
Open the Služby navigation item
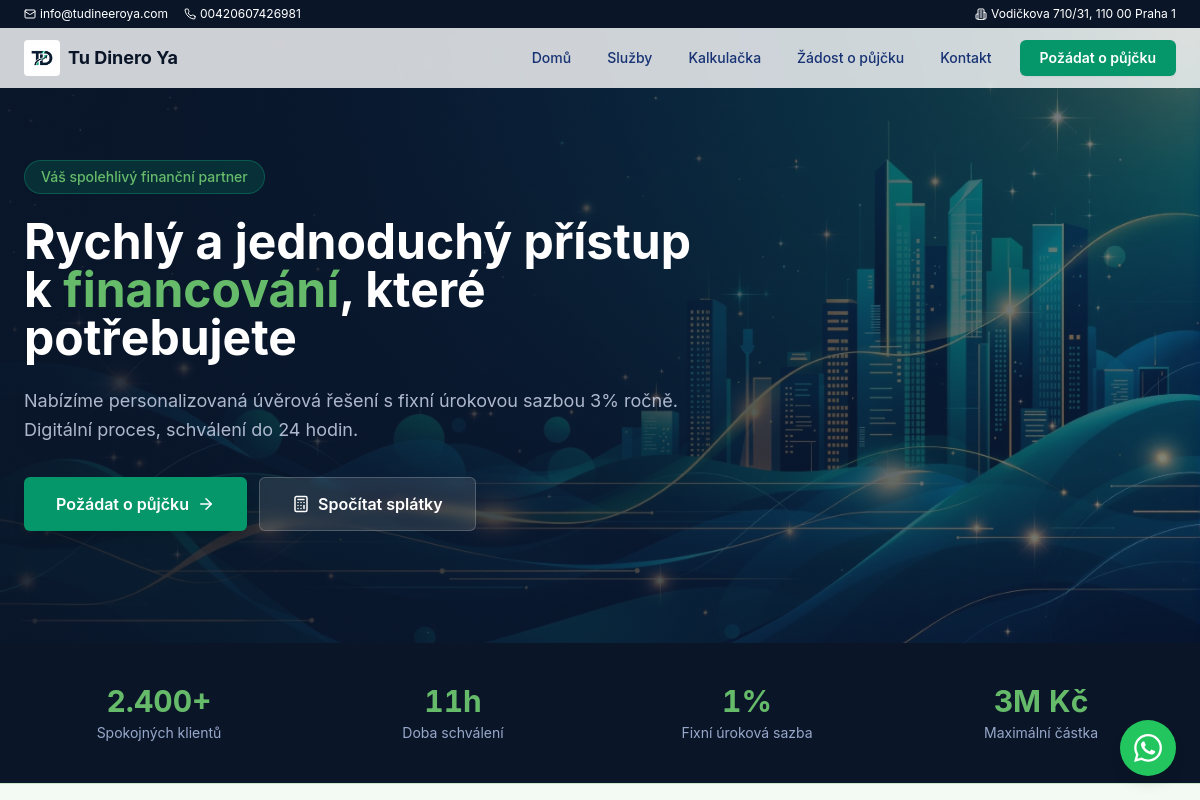tap(629, 58)
